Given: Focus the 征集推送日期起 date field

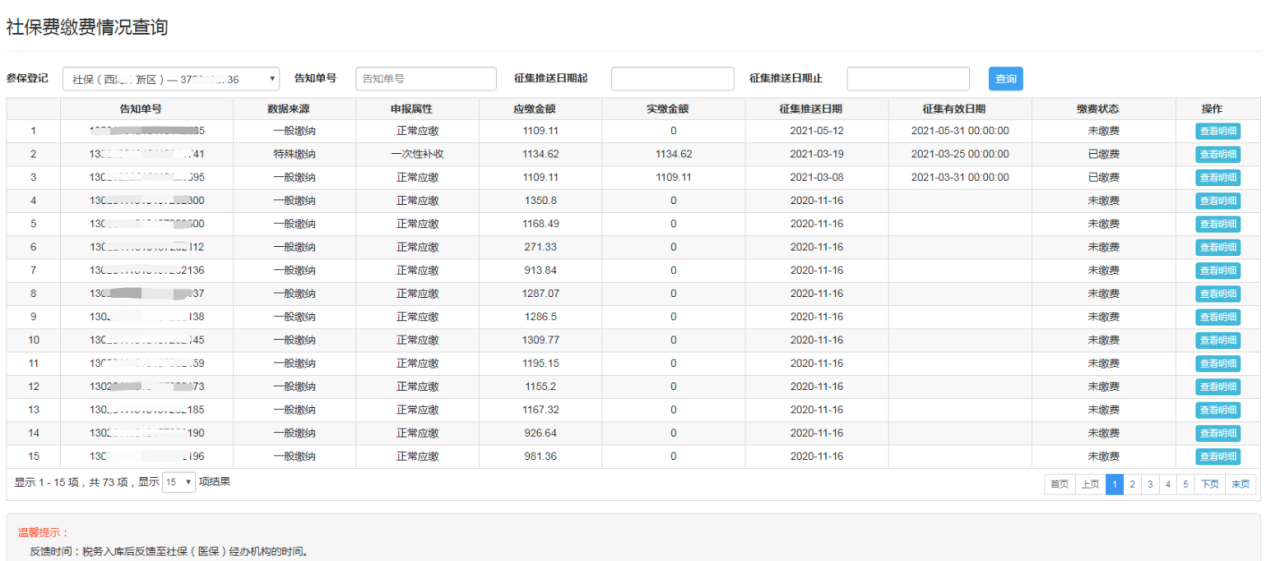Looking at the screenshot, I should pos(672,79).
